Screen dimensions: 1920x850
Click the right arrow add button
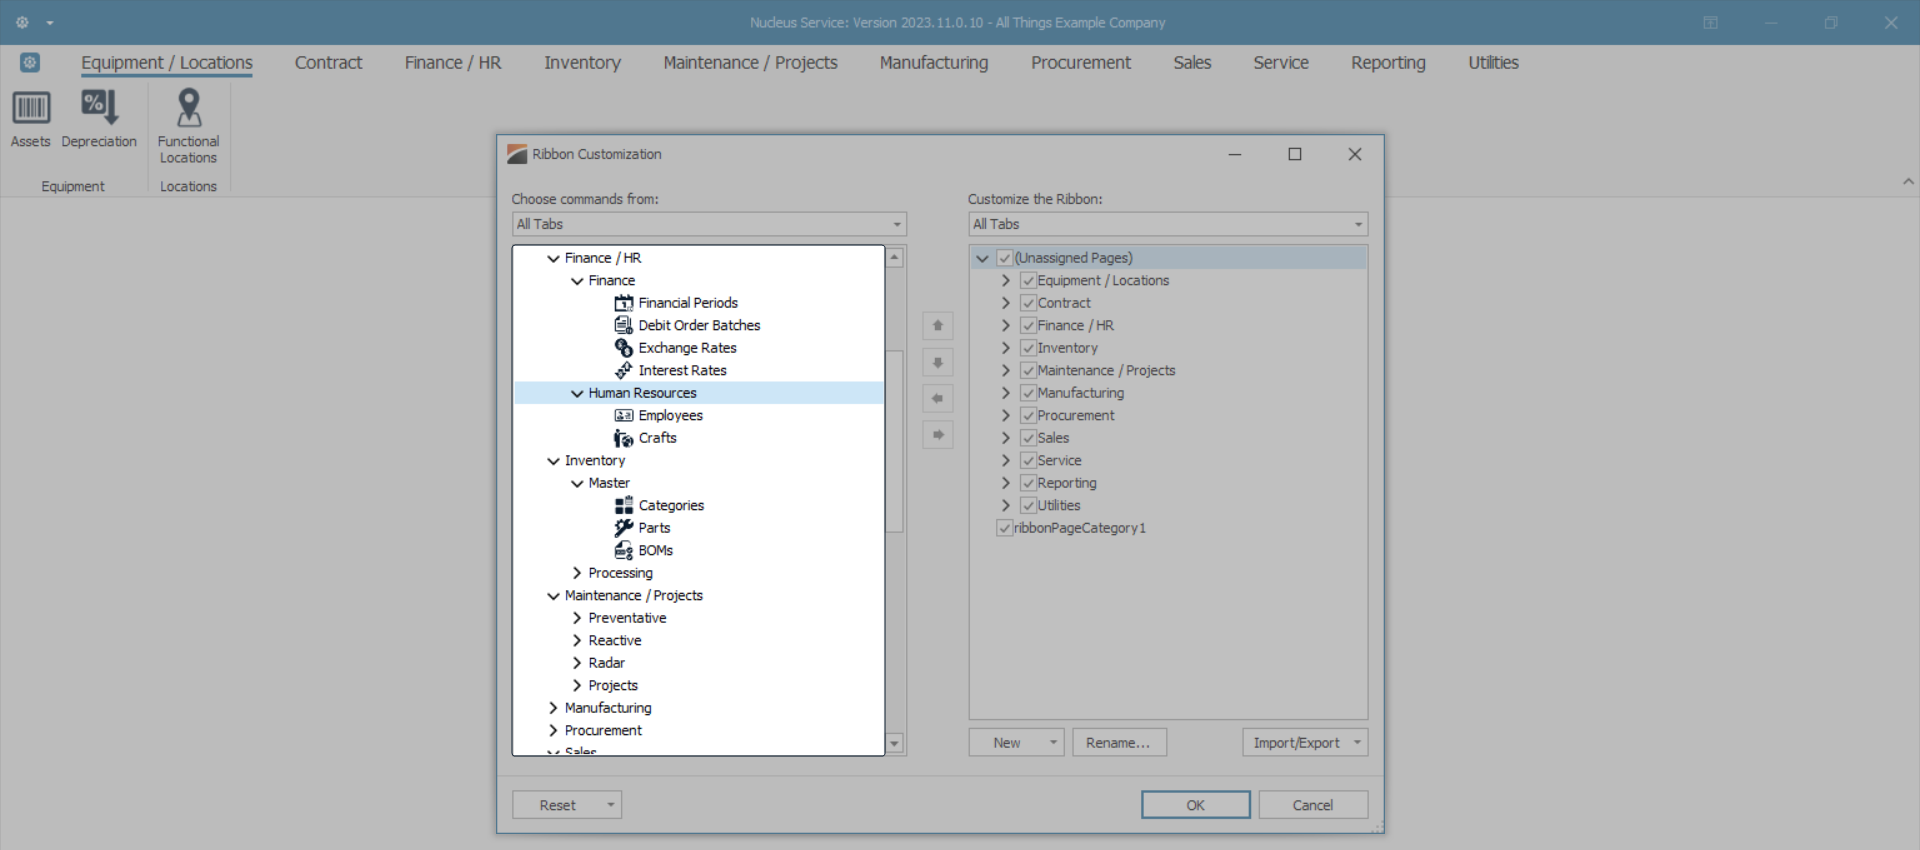click(938, 435)
